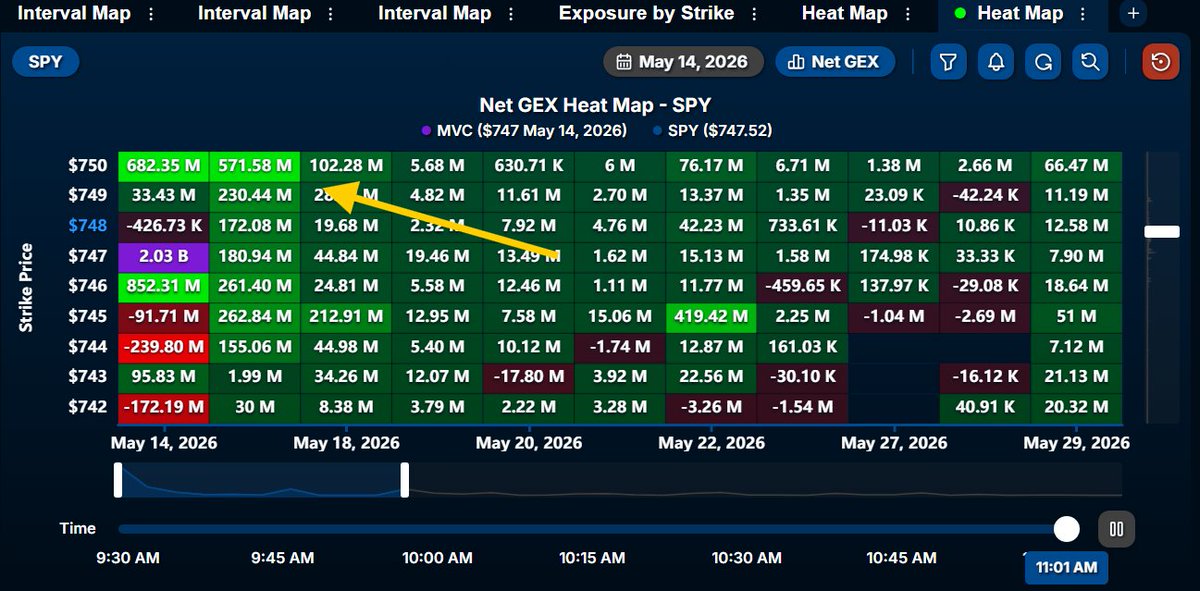Click the 10:00 AM time mark
Image resolution: width=1200 pixels, height=591 pixels.
pos(437,557)
